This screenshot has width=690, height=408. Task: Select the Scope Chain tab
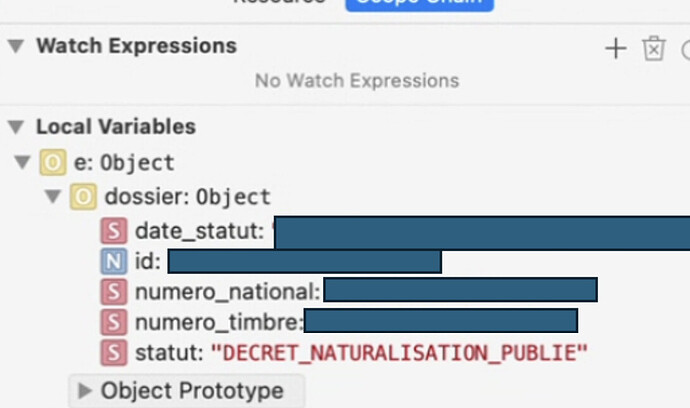(419, 4)
